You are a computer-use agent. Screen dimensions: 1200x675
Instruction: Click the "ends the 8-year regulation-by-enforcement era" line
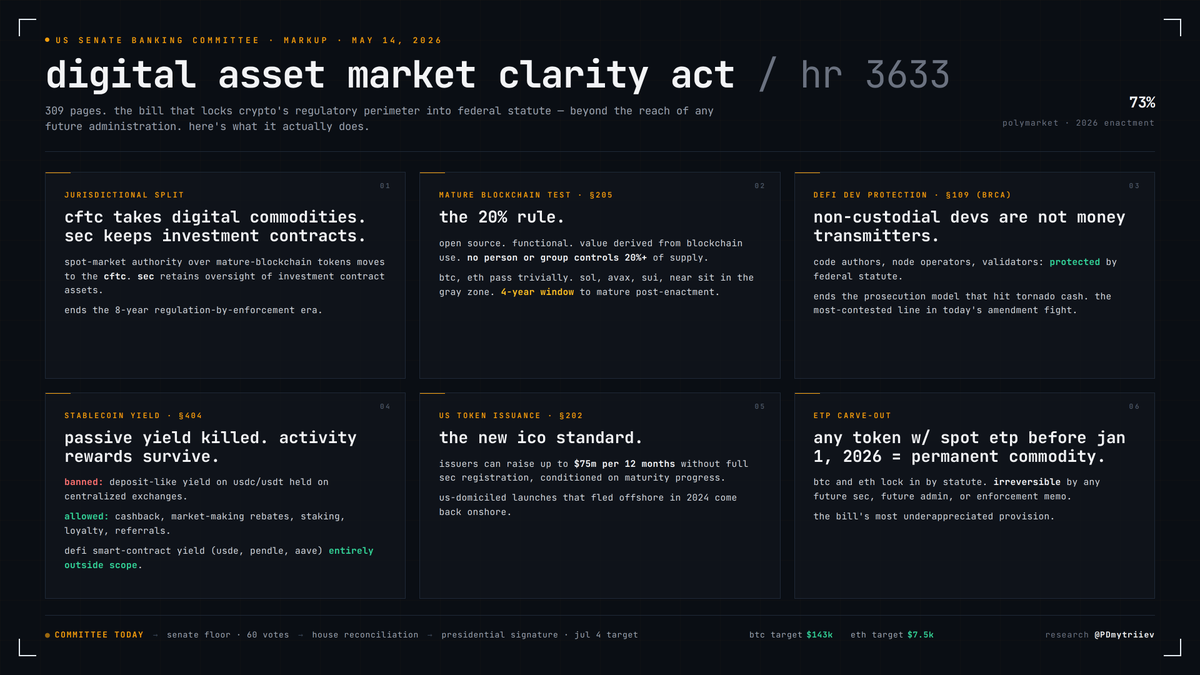193,309
